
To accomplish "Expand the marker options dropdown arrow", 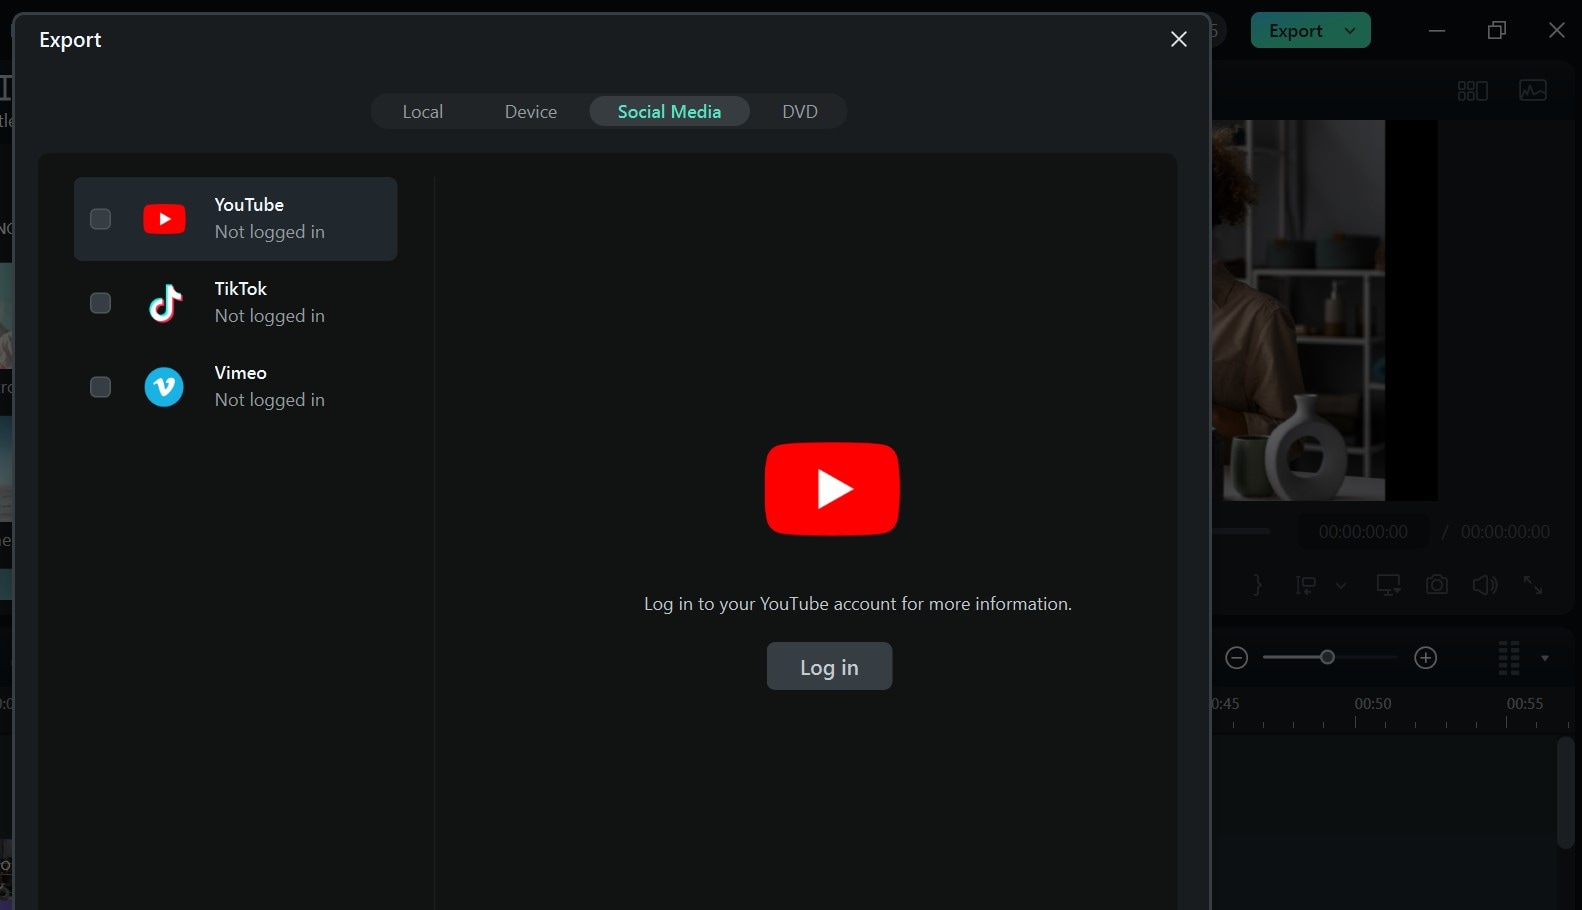I will tap(1341, 585).
